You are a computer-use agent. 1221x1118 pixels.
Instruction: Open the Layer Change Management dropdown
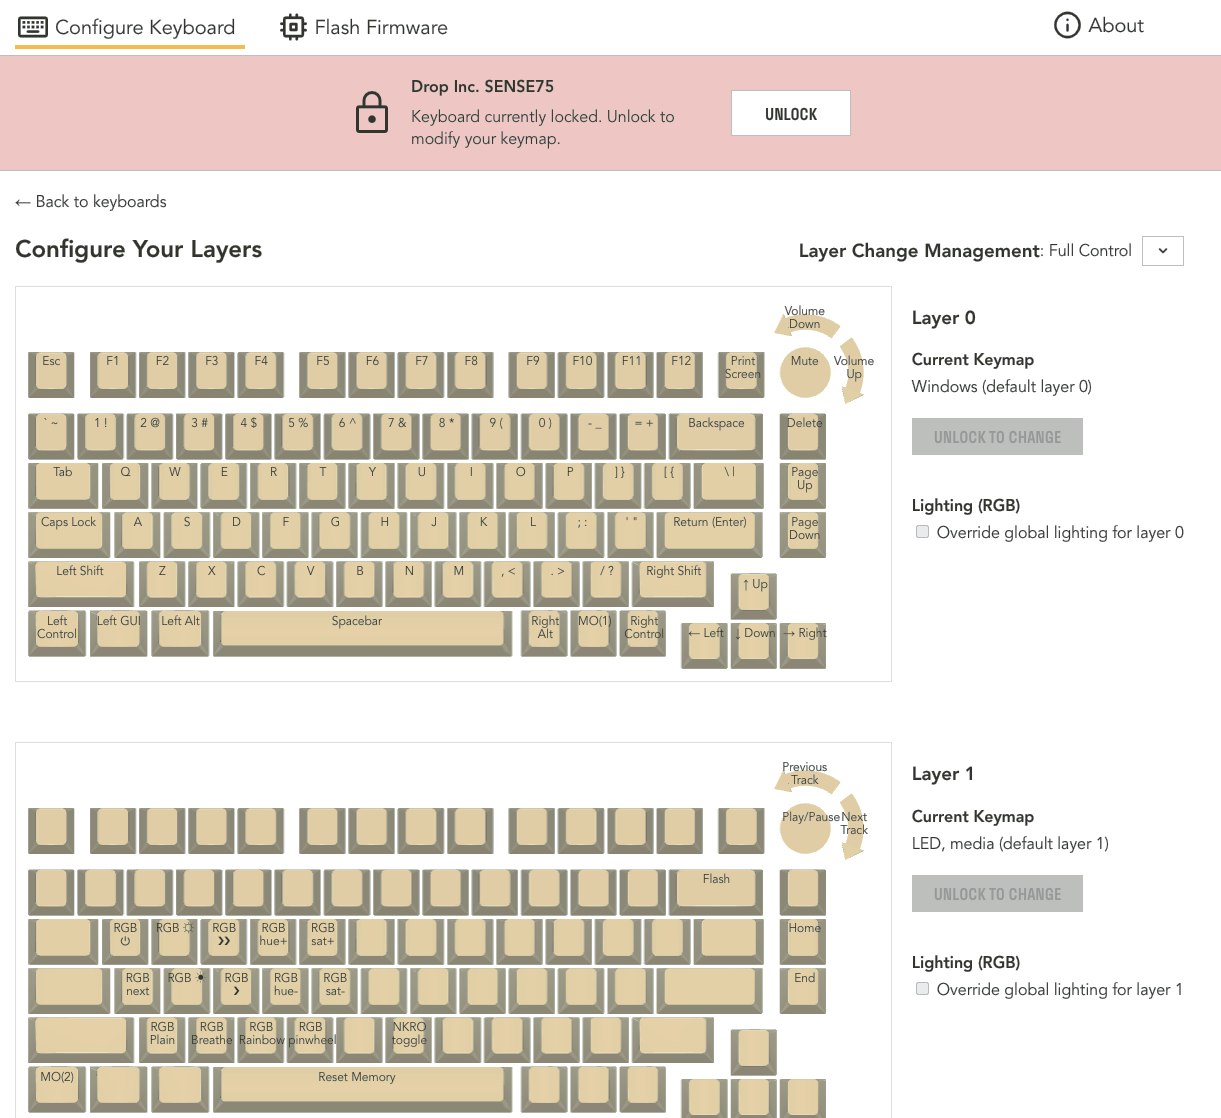coord(1162,251)
